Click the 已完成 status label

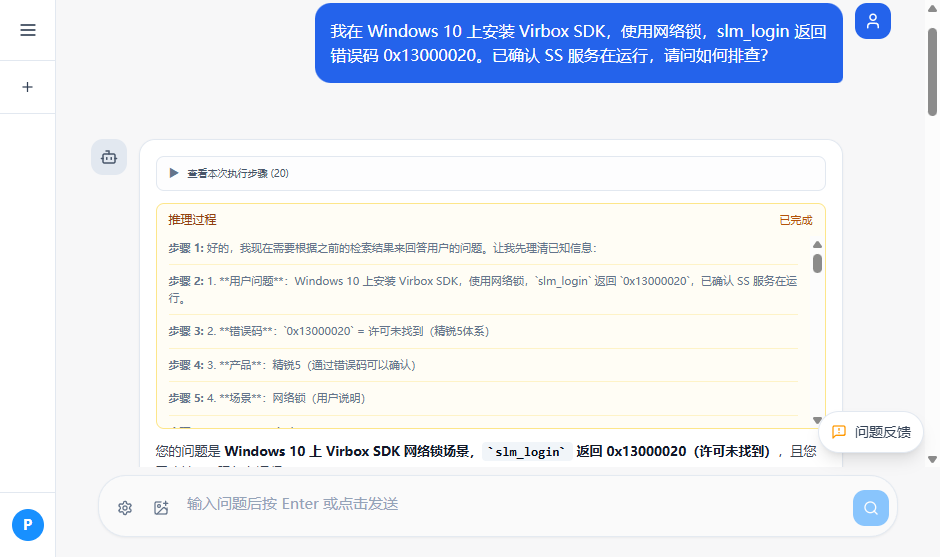click(x=796, y=220)
